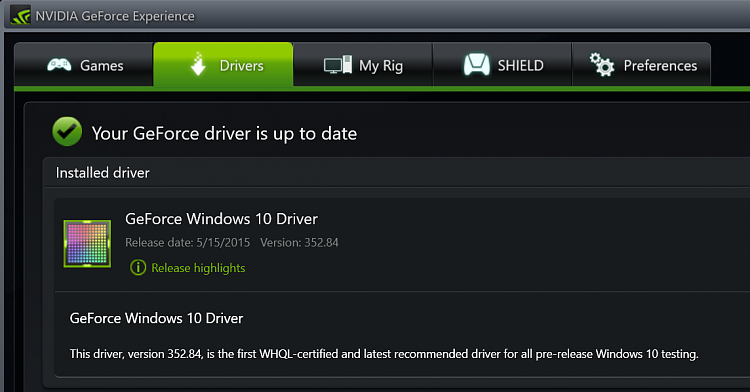
Task: Select the Drivers tab label
Action: click(241, 65)
